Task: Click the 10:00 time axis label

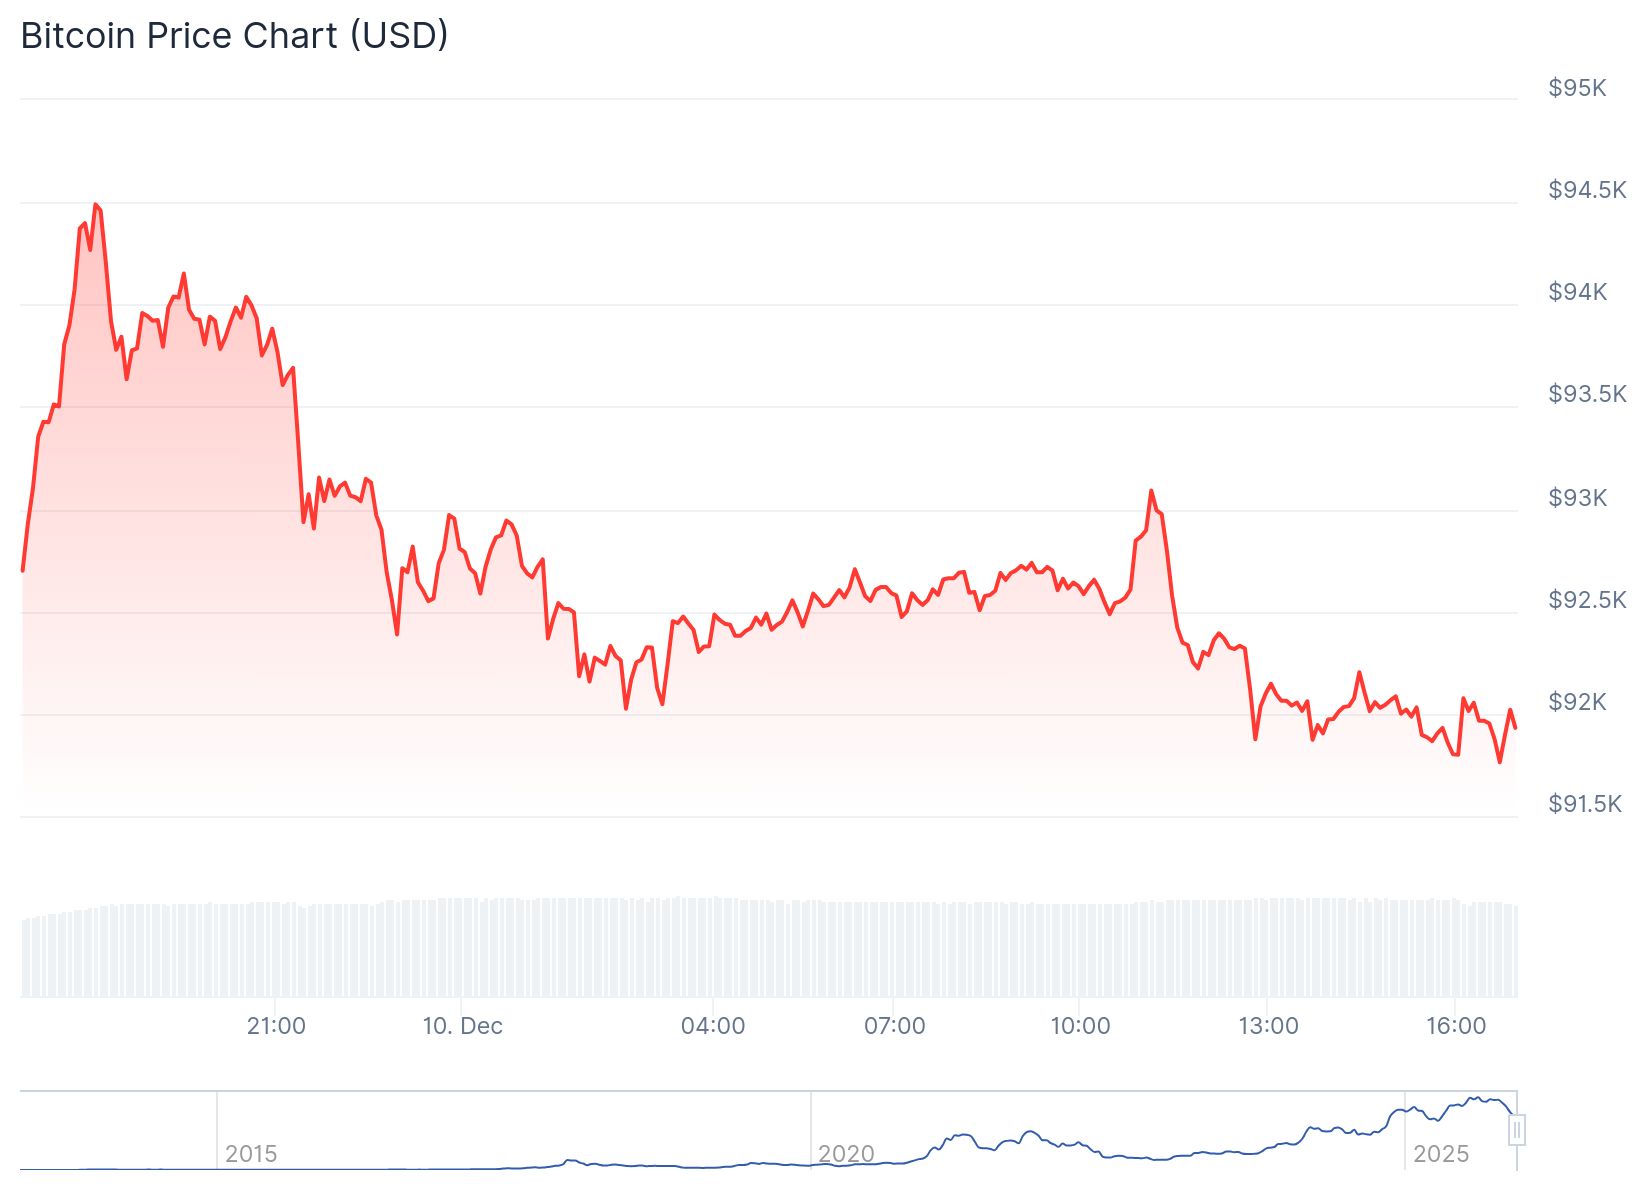Action: point(1080,1026)
